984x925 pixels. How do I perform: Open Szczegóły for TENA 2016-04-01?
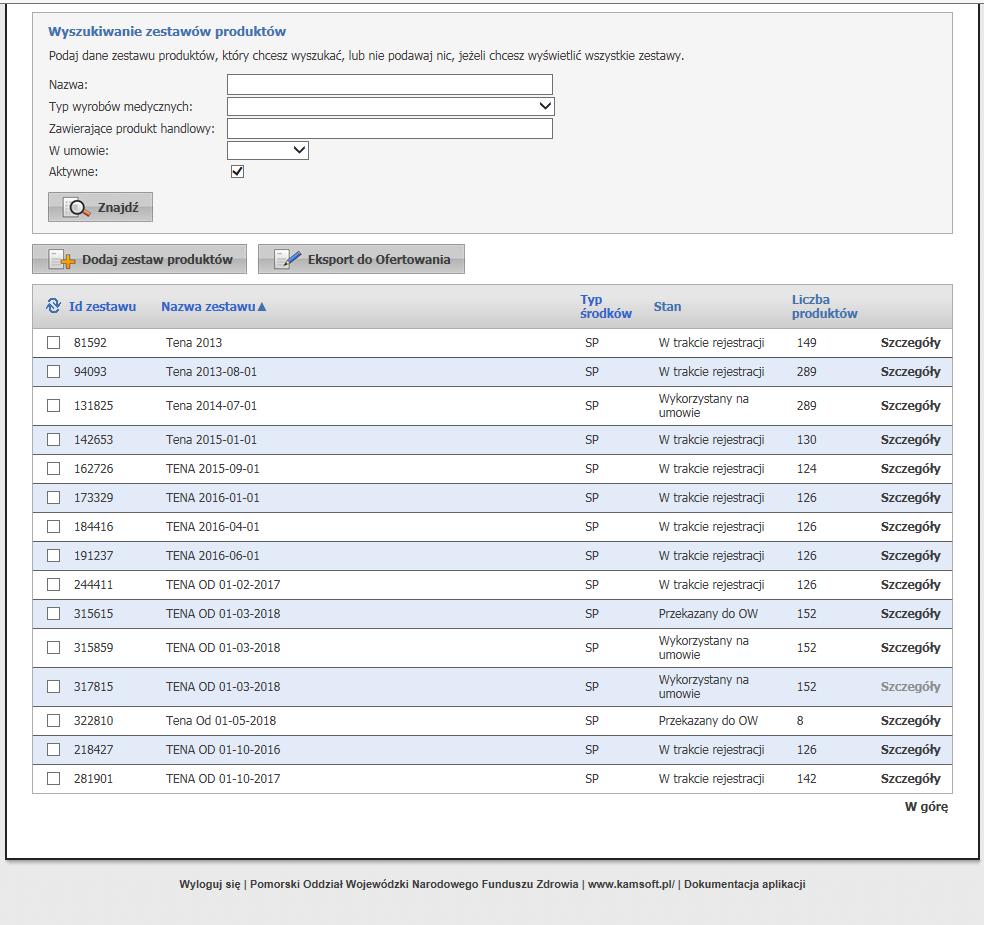click(x=910, y=526)
